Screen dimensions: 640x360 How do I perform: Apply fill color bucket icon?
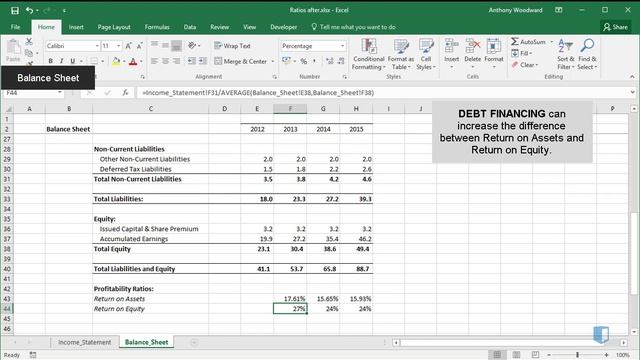116,61
